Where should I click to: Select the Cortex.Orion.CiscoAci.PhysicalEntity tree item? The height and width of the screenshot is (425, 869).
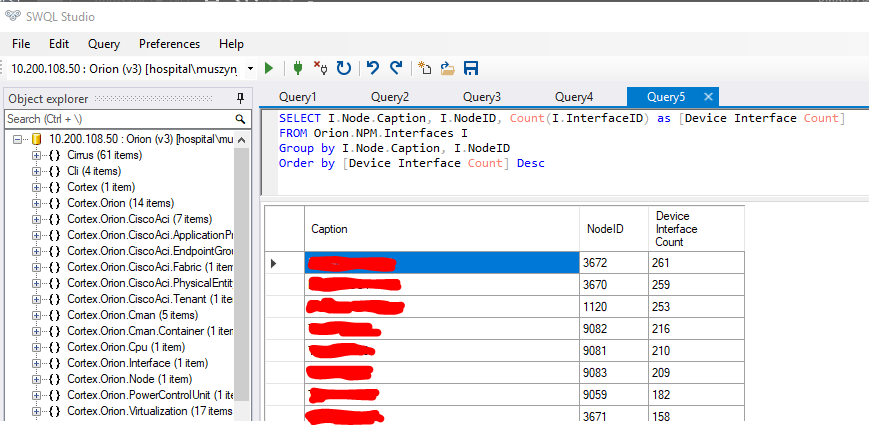(x=150, y=283)
